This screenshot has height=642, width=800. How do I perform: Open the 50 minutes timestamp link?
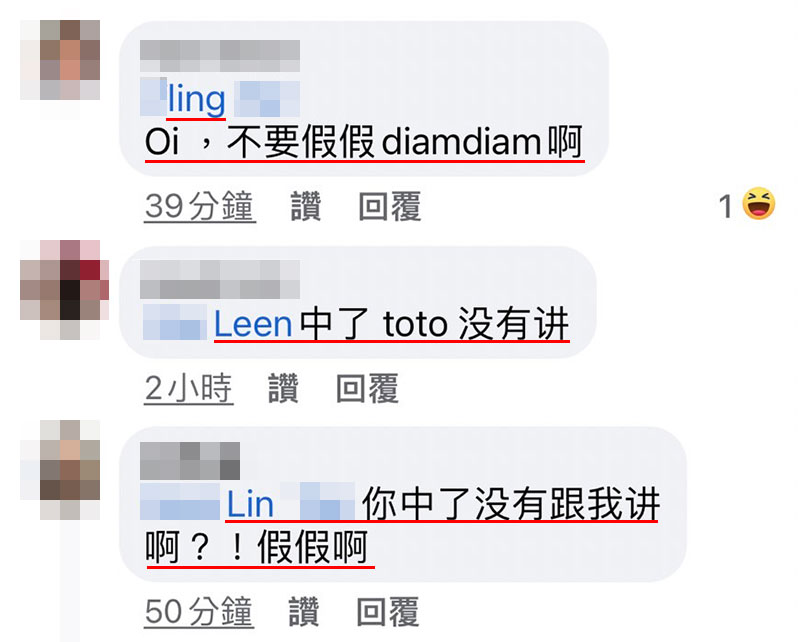(x=199, y=611)
